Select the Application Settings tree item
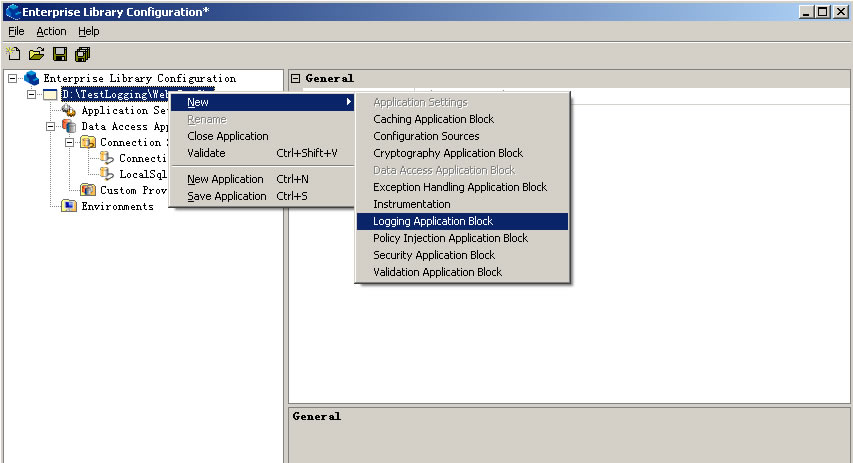The height and width of the screenshot is (463, 853). [125, 110]
